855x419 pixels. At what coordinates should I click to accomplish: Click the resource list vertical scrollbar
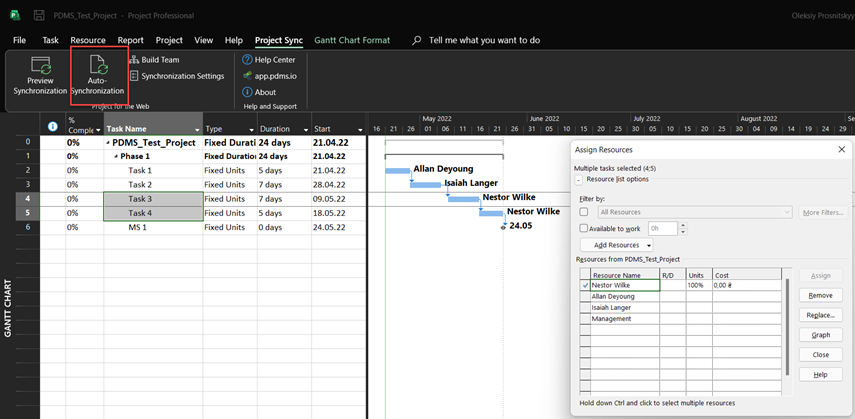tap(787, 326)
